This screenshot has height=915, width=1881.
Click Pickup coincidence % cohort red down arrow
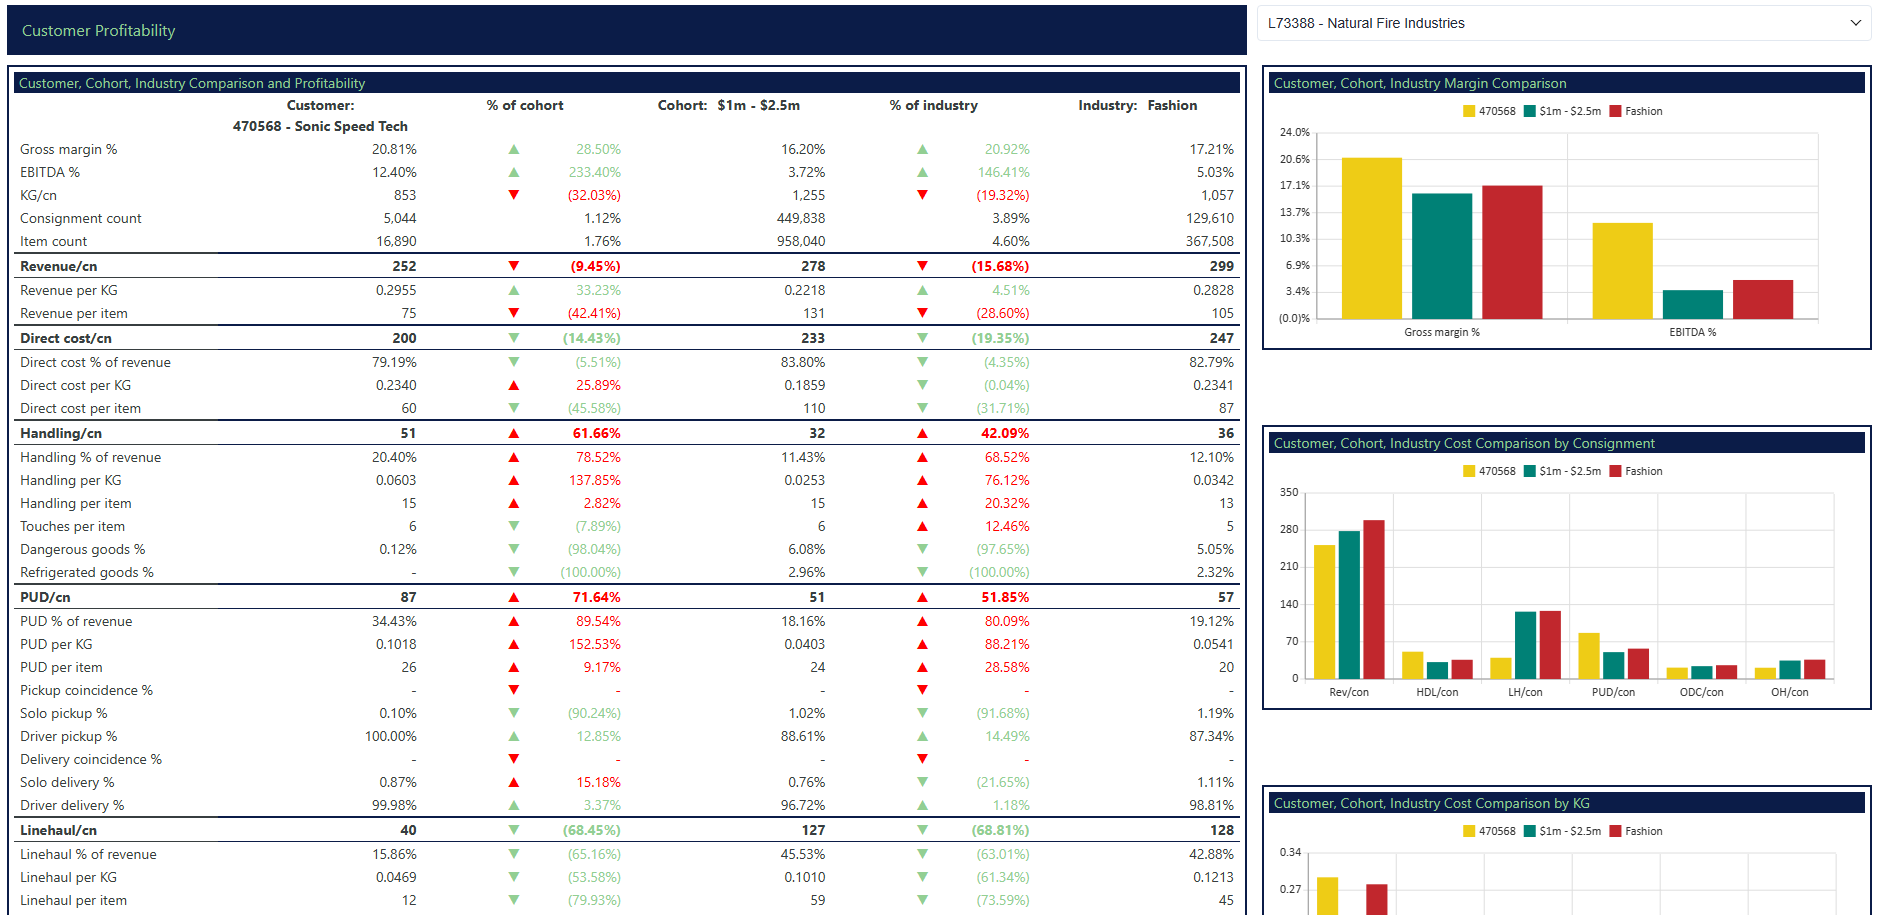[x=514, y=690]
